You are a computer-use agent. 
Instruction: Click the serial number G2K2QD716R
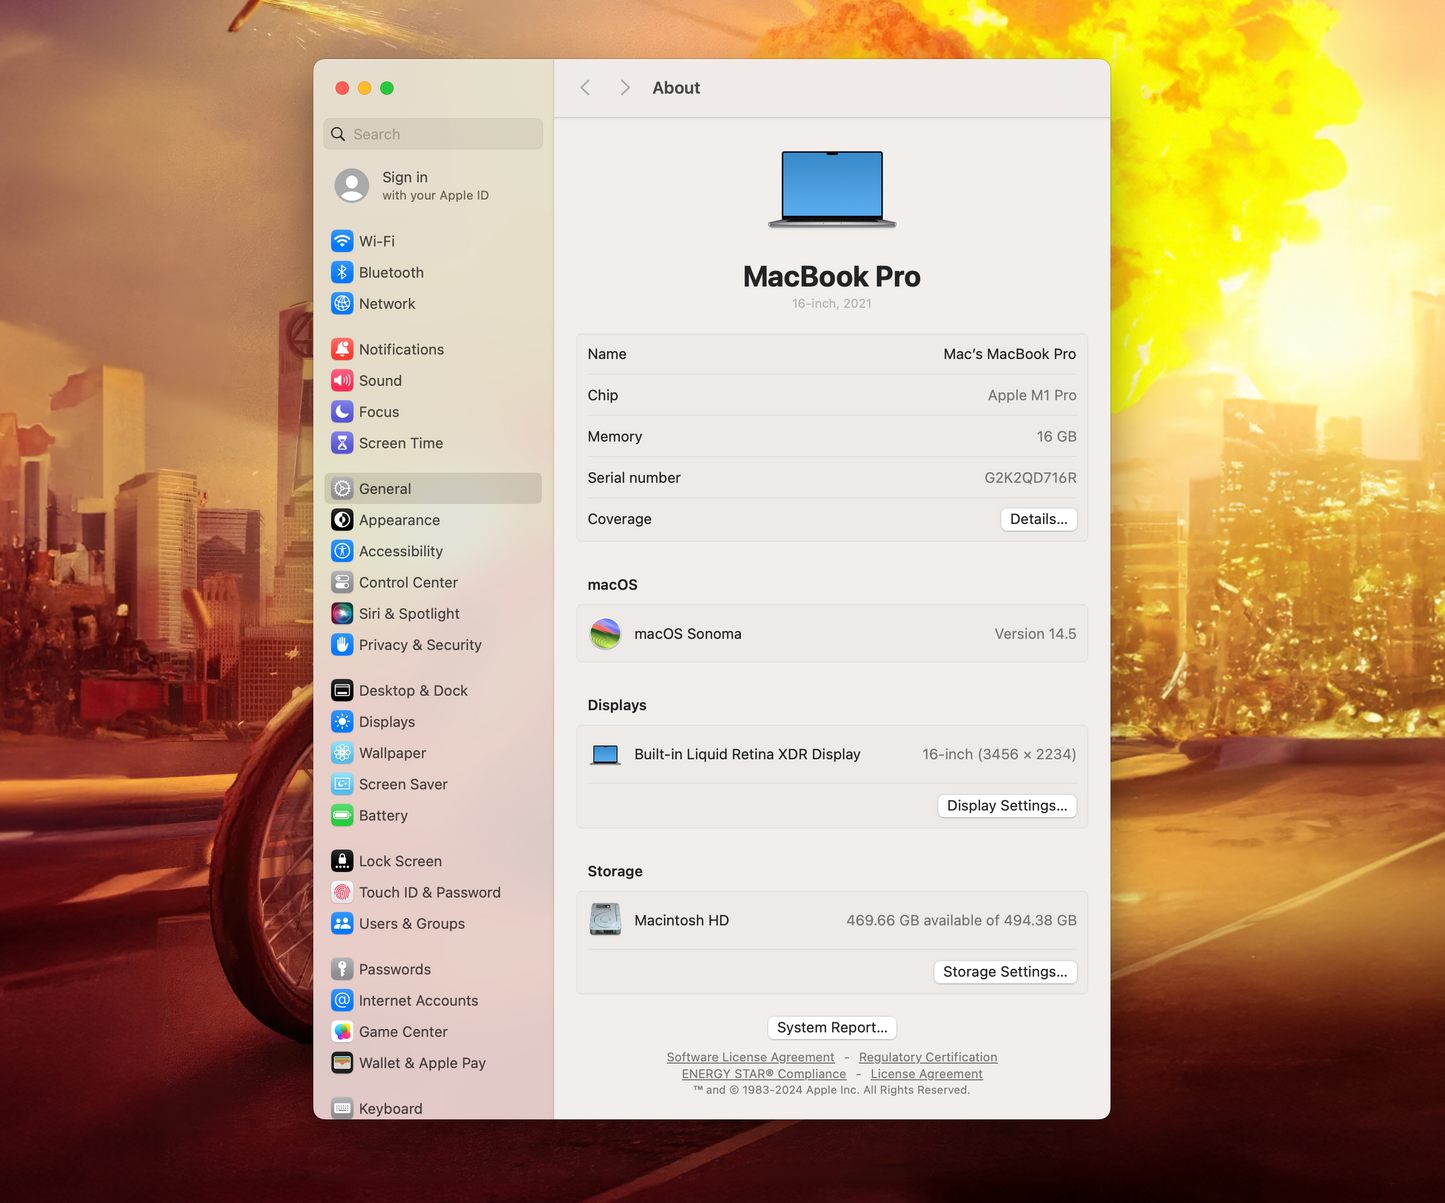[x=1030, y=477]
